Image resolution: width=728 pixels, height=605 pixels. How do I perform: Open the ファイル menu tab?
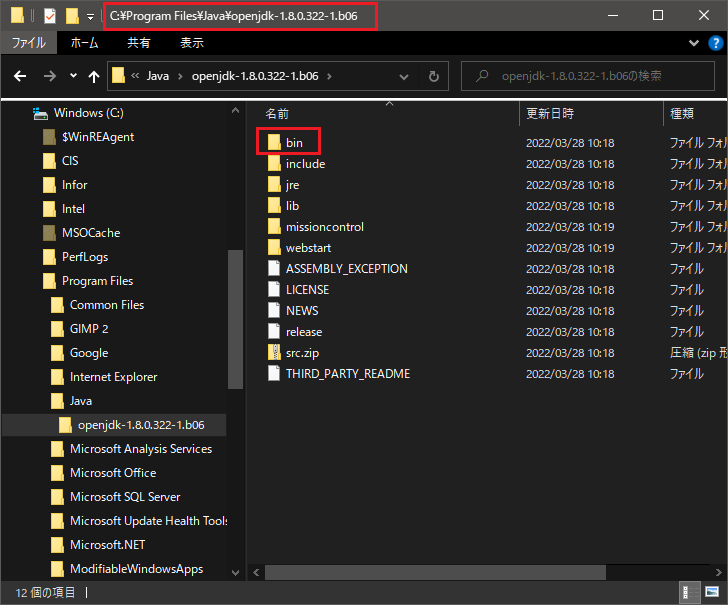pos(28,43)
